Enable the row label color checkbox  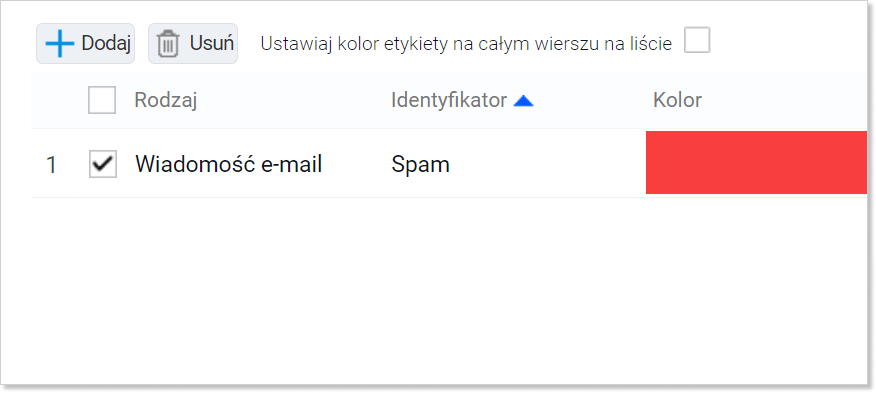pos(697,40)
